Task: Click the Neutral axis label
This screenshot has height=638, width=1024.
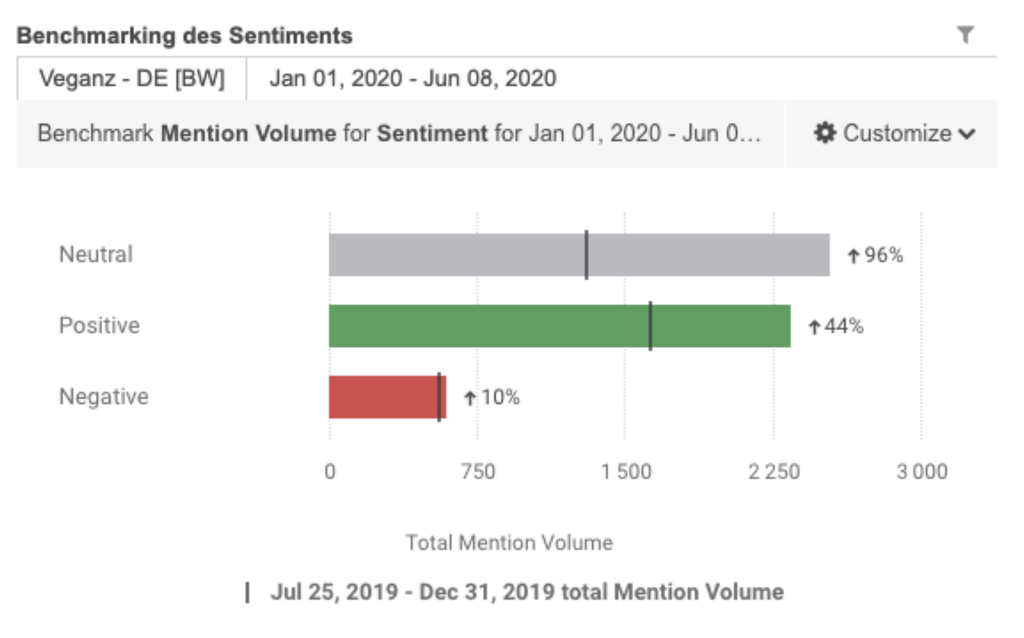Action: pos(96,255)
